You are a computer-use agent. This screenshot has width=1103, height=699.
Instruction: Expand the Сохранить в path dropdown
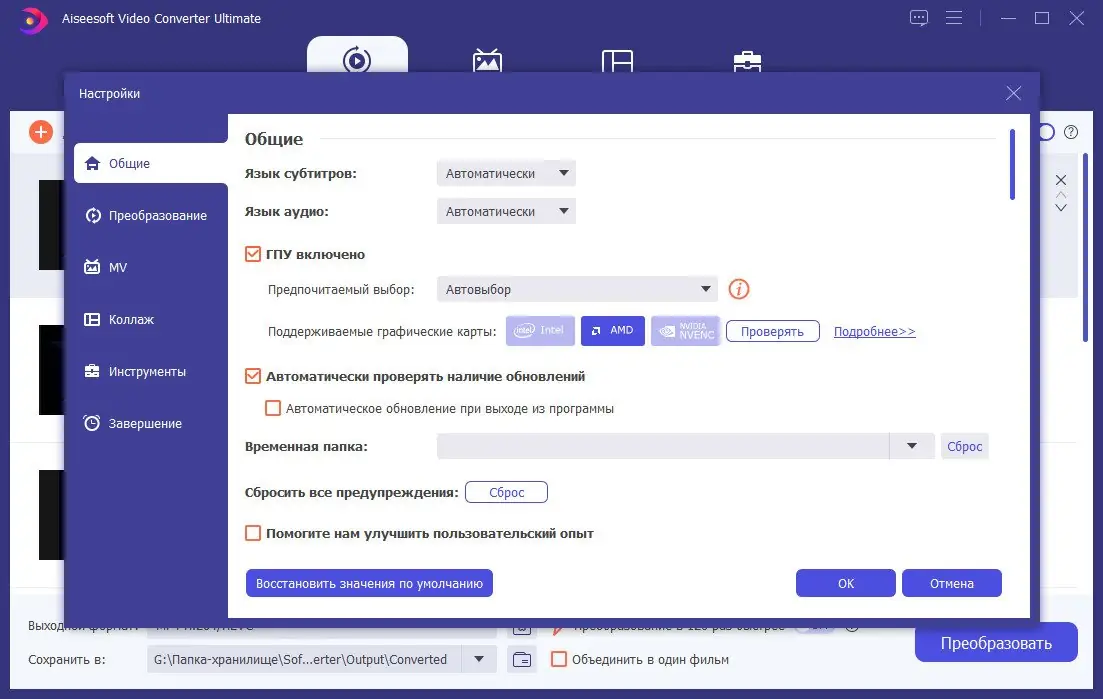pyautogui.click(x=478, y=659)
